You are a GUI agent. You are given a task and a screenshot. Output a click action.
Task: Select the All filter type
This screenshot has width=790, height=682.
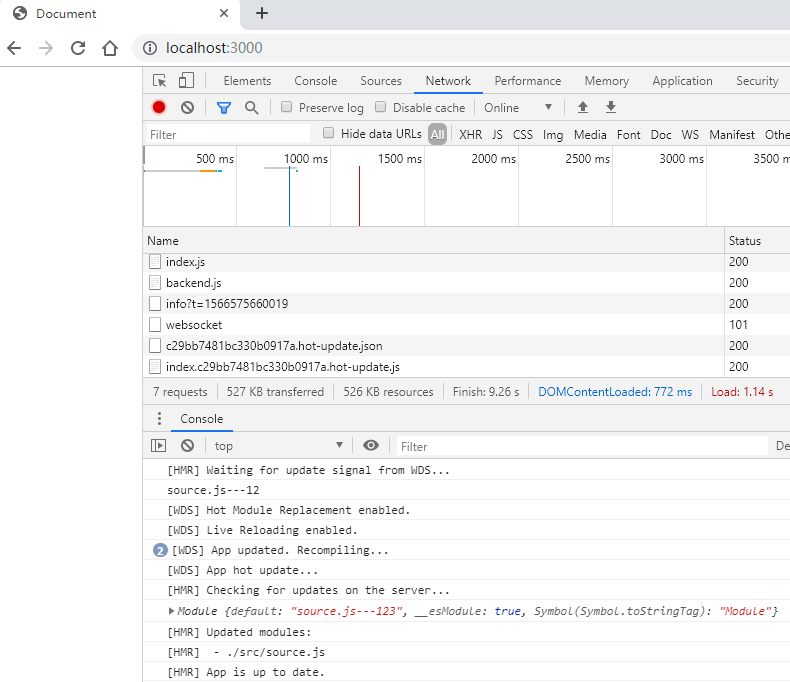click(437, 134)
